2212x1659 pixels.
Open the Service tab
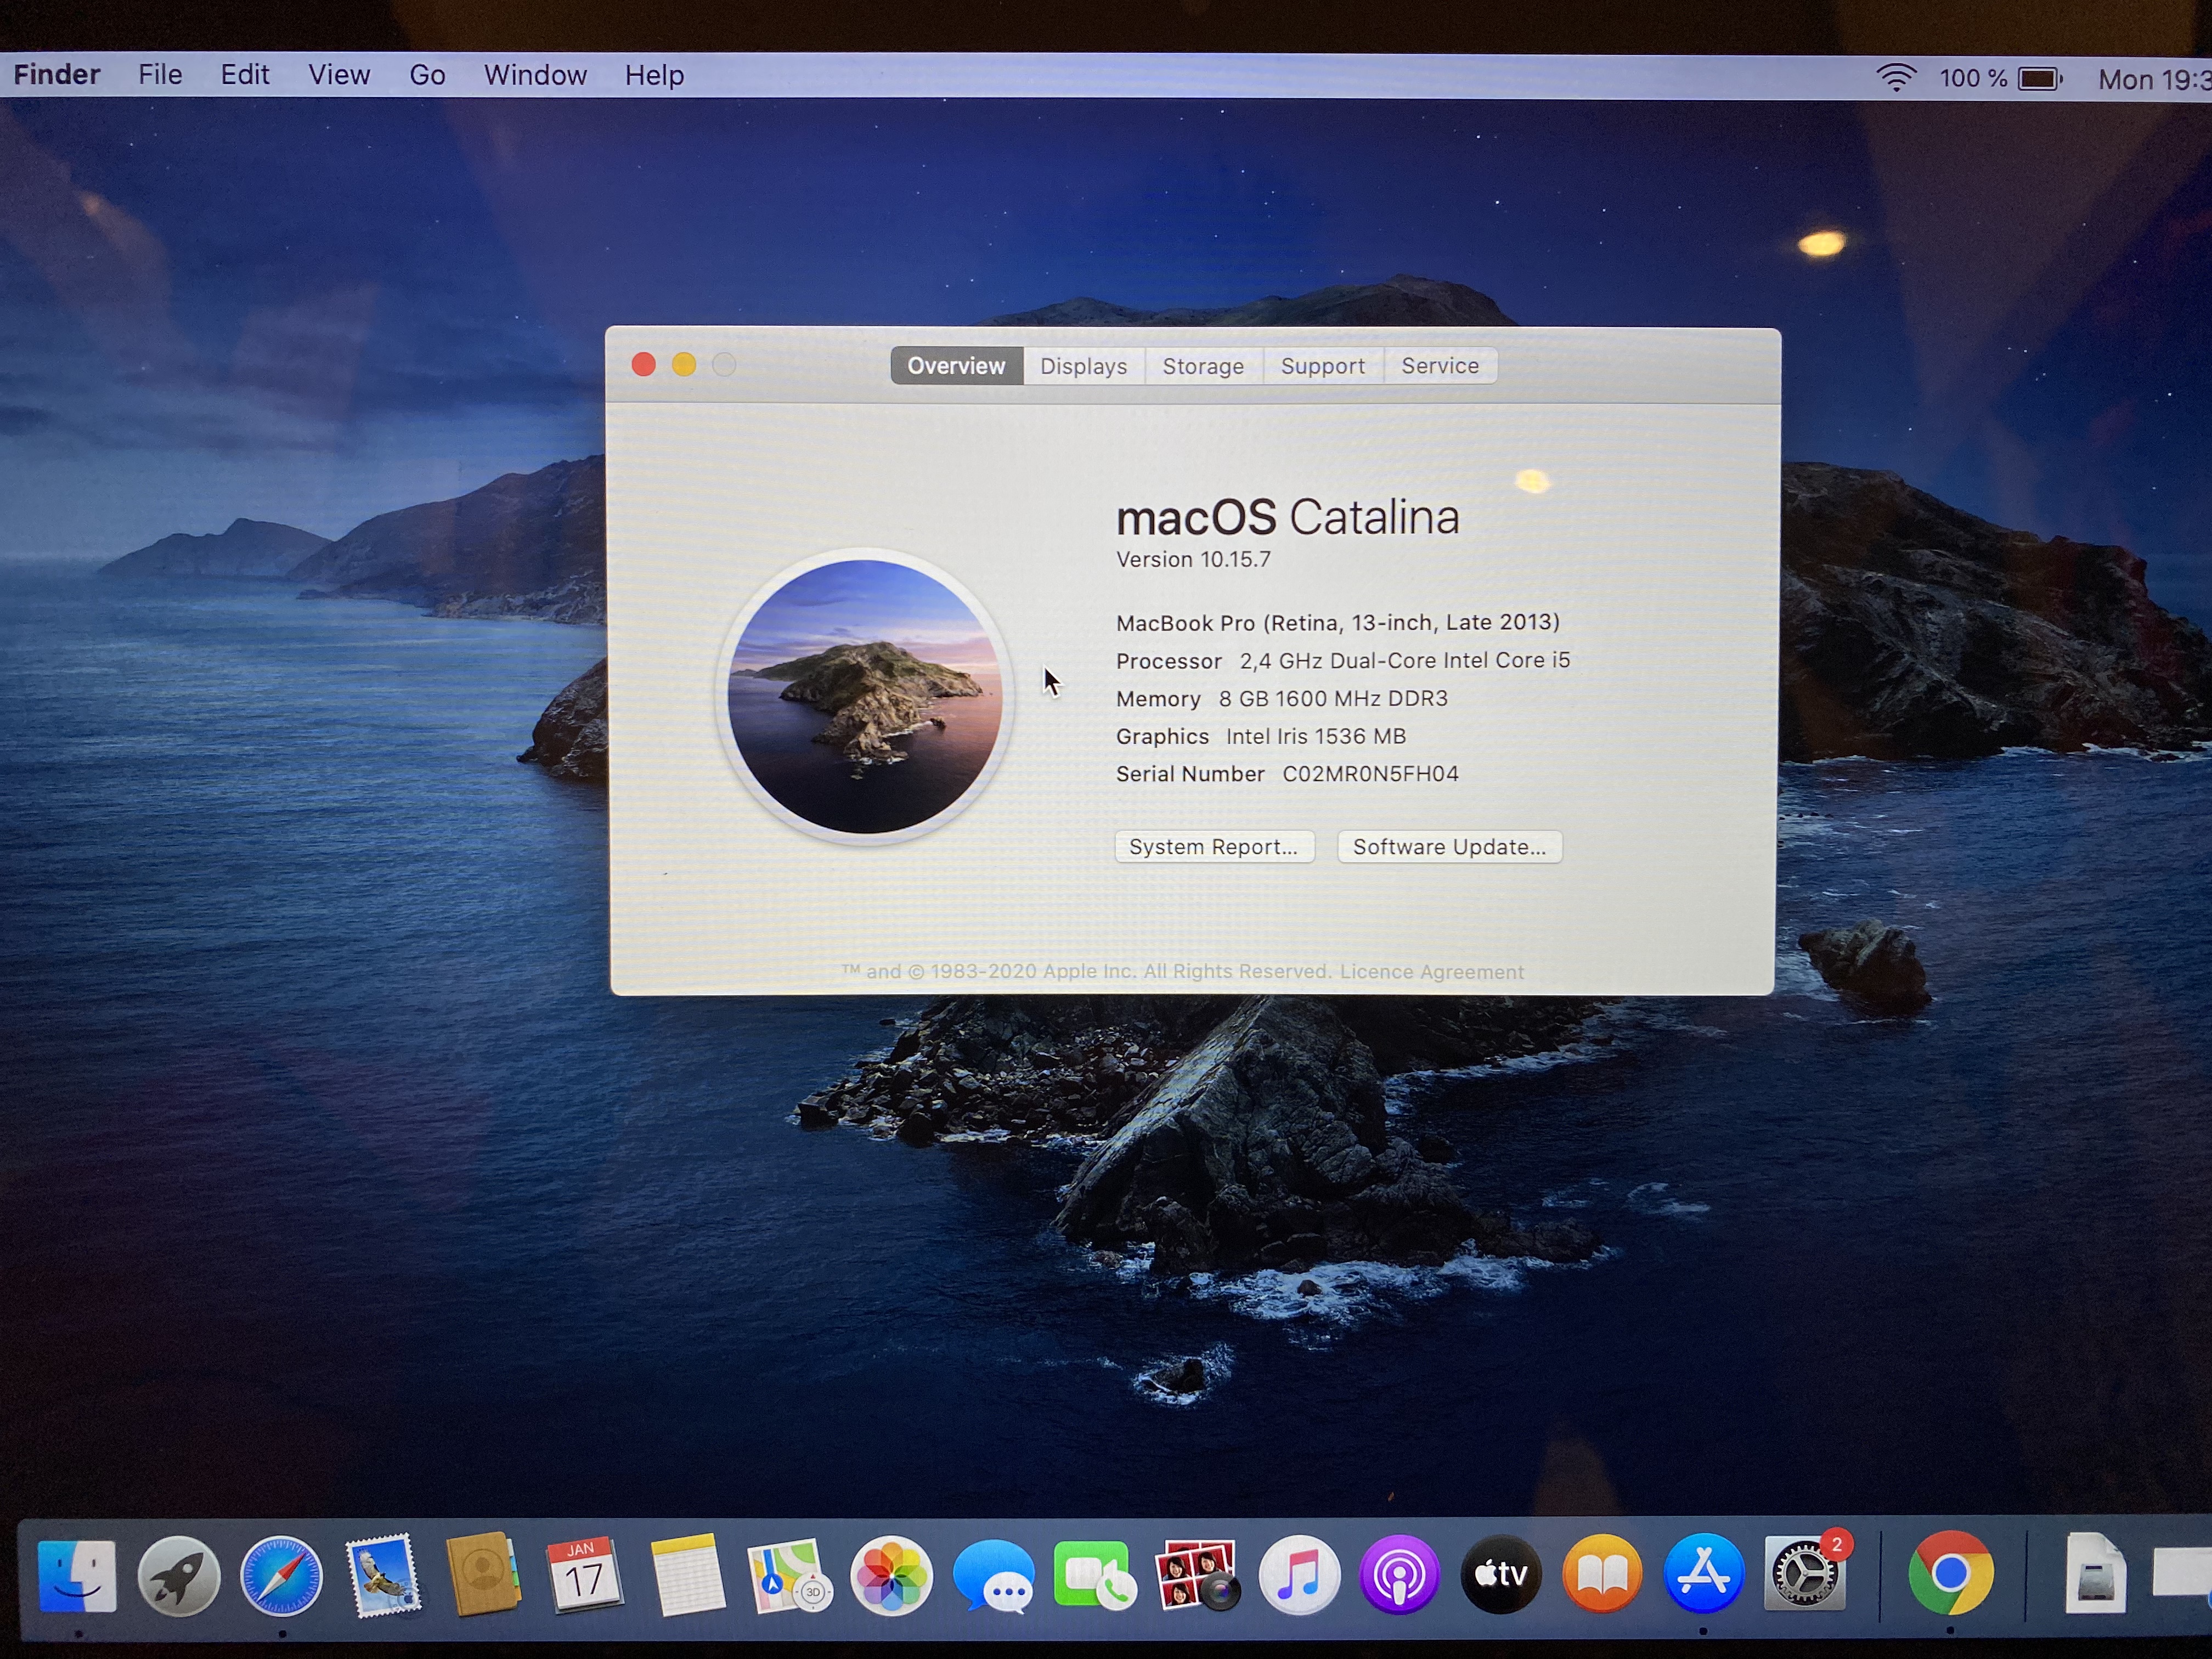(x=1439, y=366)
